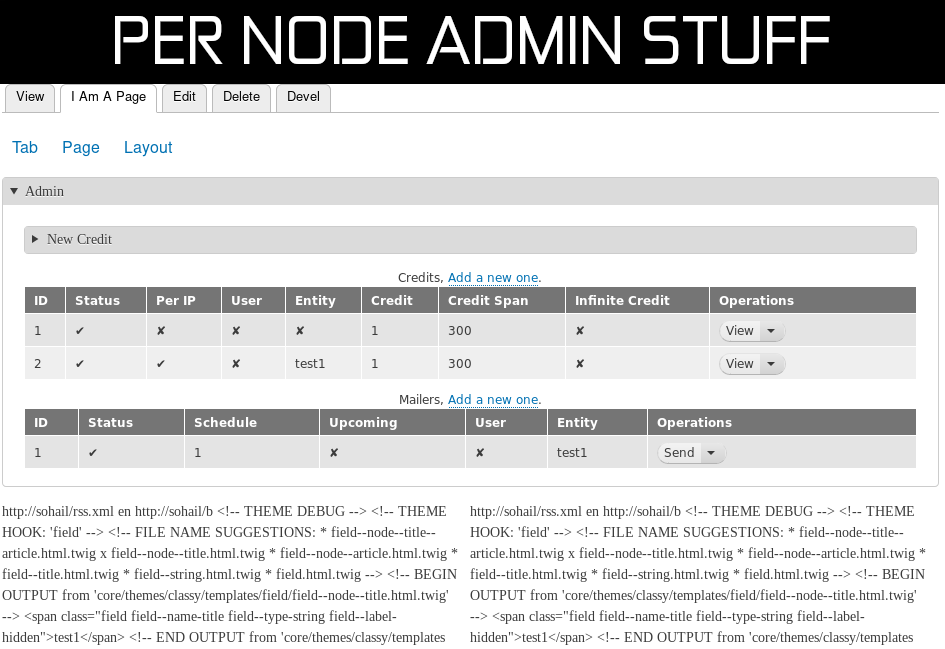Click Status checkmark in mailer row
Image resolution: width=945 pixels, height=649 pixels.
(x=93, y=453)
